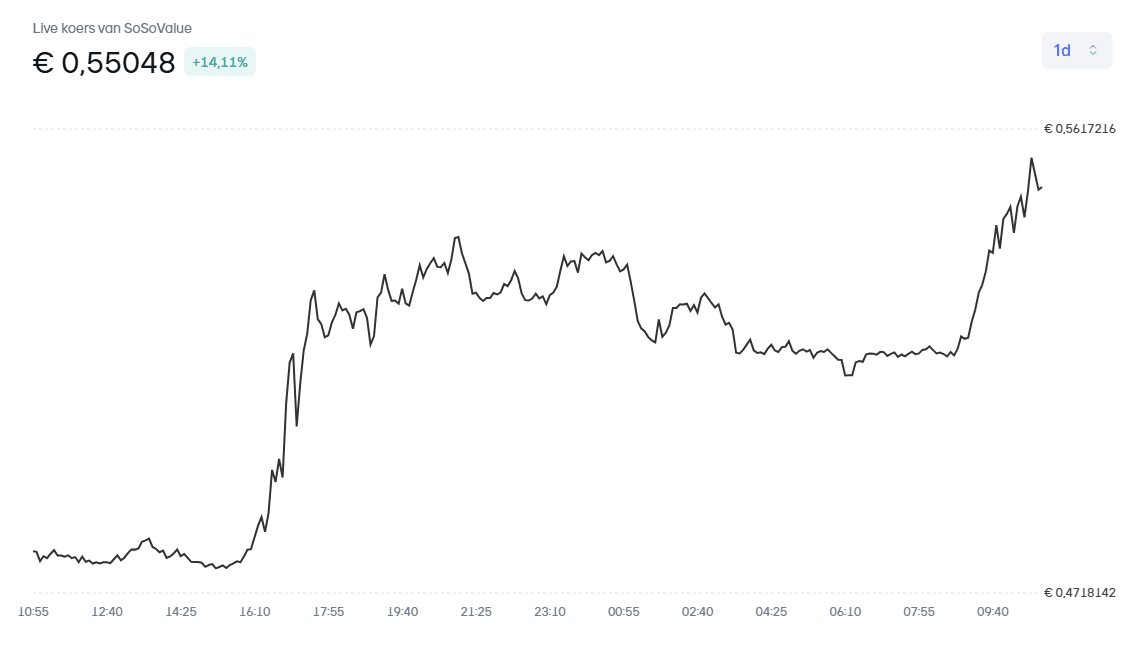Select the 17:55 time axis label
Image resolution: width=1142 pixels, height=647 pixels.
click(x=328, y=612)
